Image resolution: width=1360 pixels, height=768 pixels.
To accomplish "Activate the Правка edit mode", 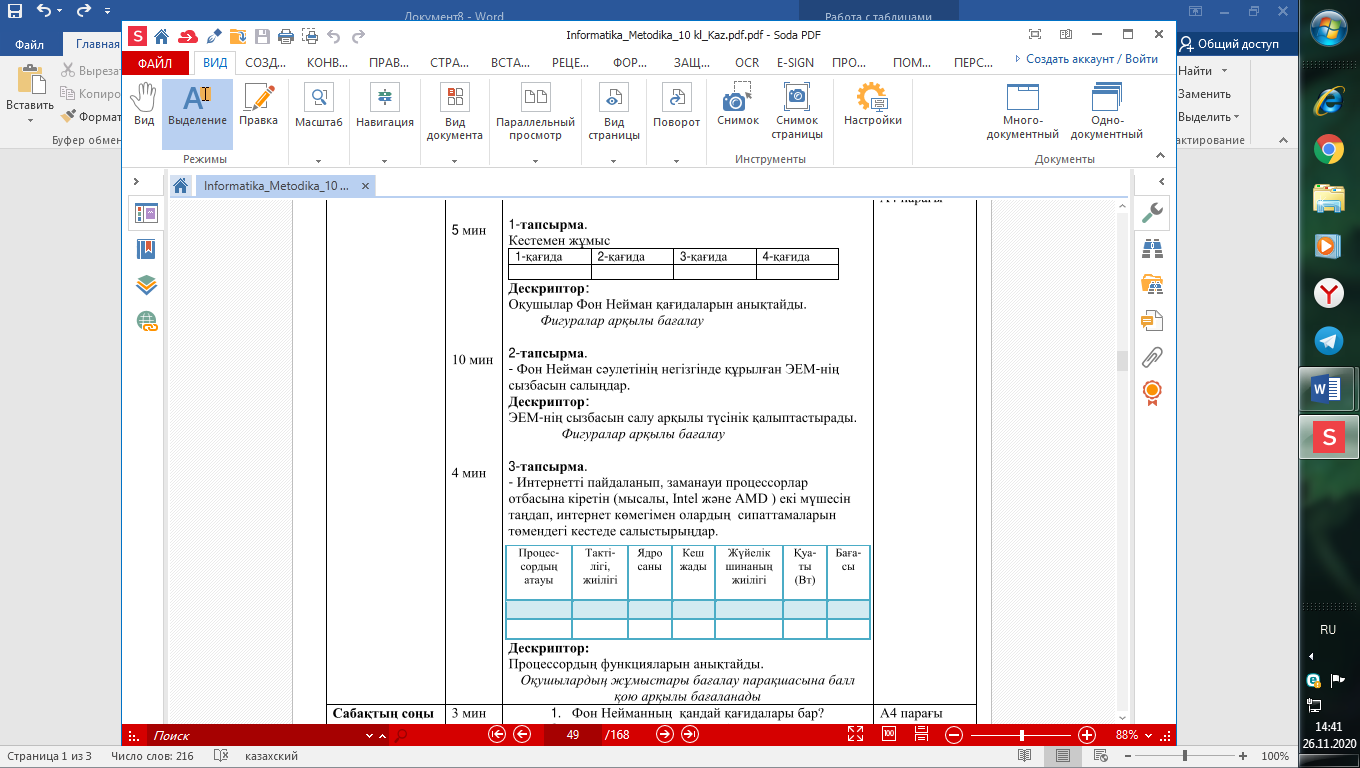I will click(258, 105).
